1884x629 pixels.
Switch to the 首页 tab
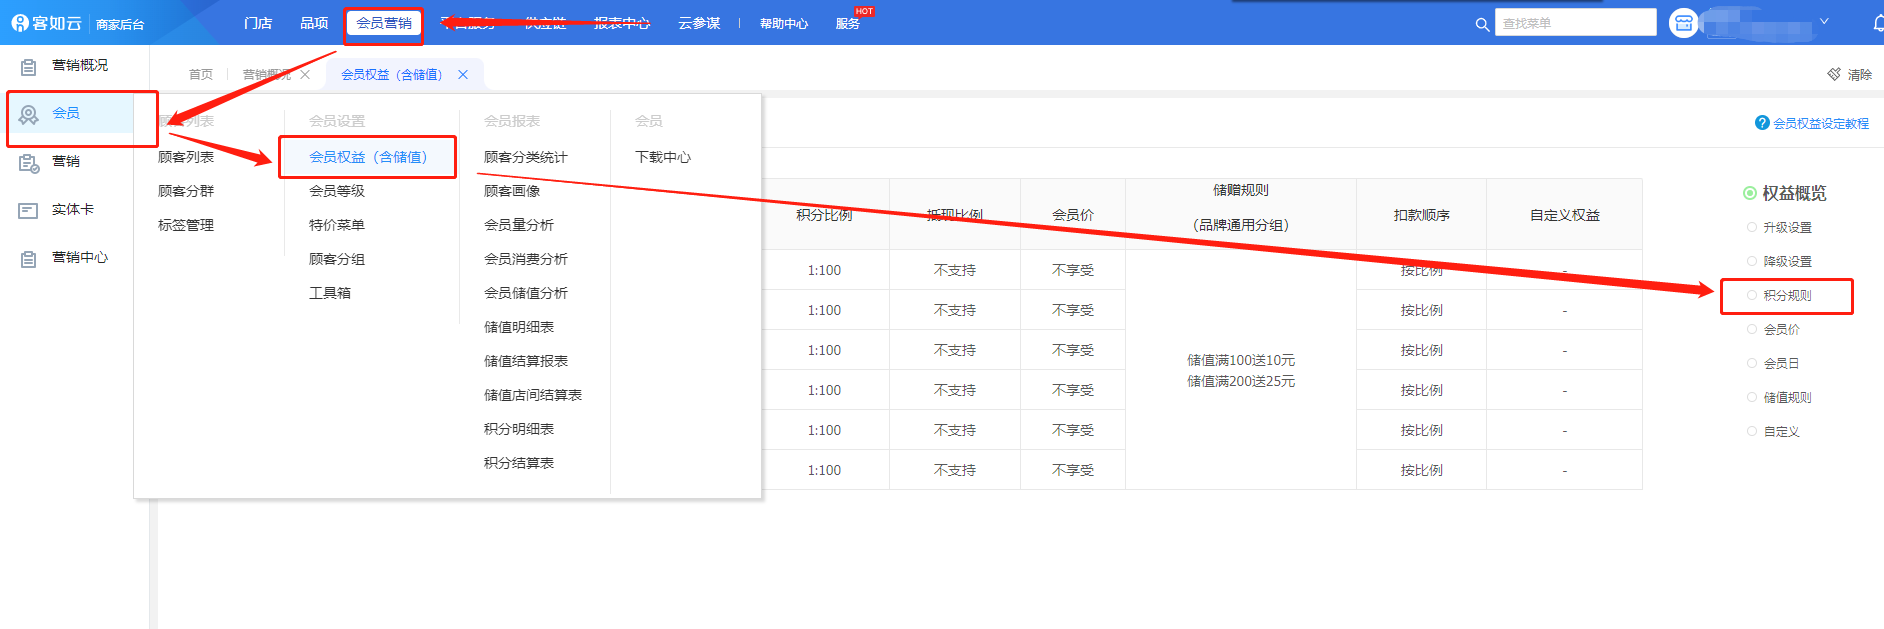pyautogui.click(x=201, y=74)
